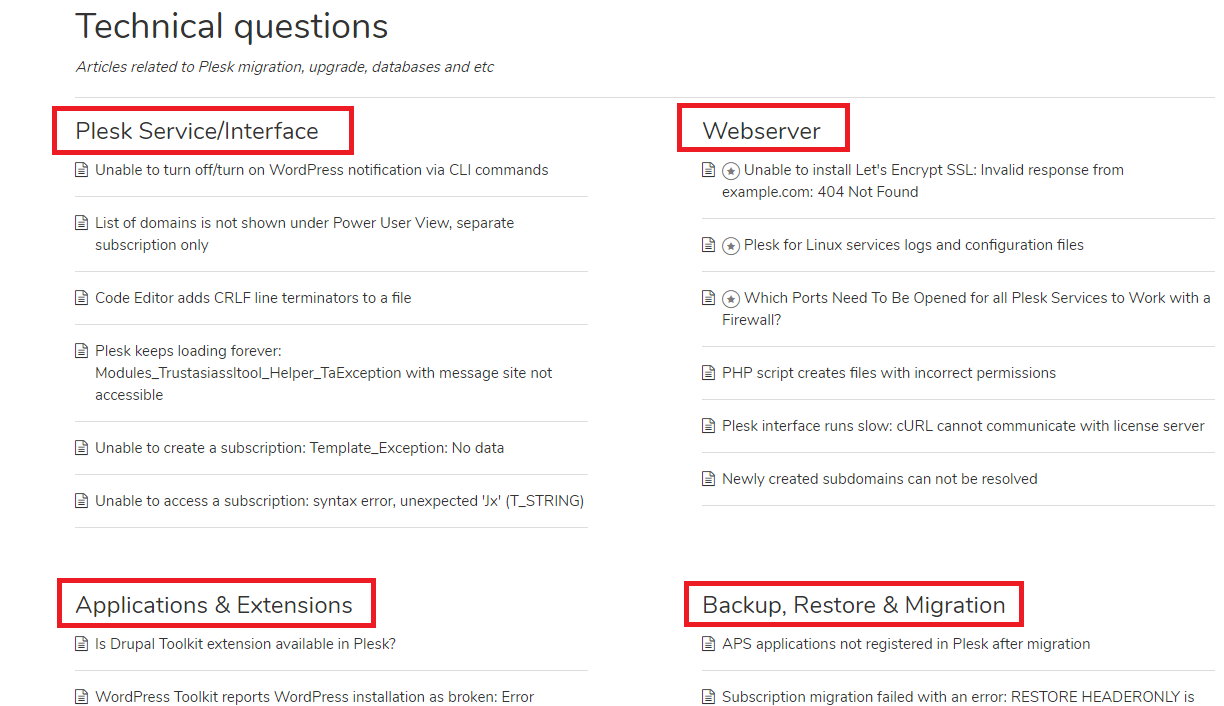
Task: View 'Newly created subdomains can not be resolved'
Action: [x=879, y=479]
